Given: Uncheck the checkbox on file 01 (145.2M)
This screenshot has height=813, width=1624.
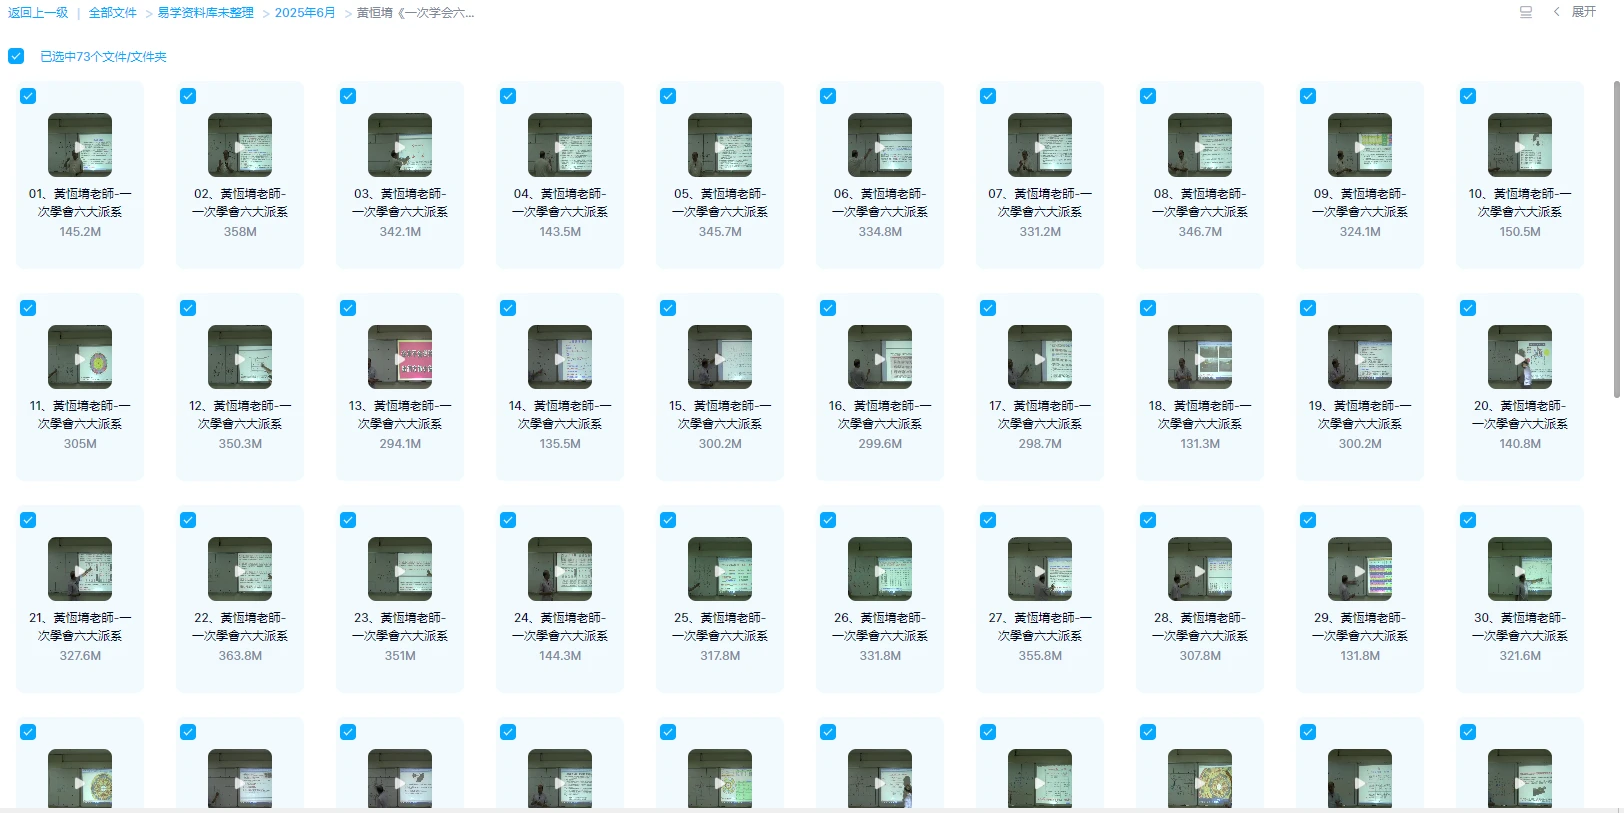Looking at the screenshot, I should coord(28,96).
